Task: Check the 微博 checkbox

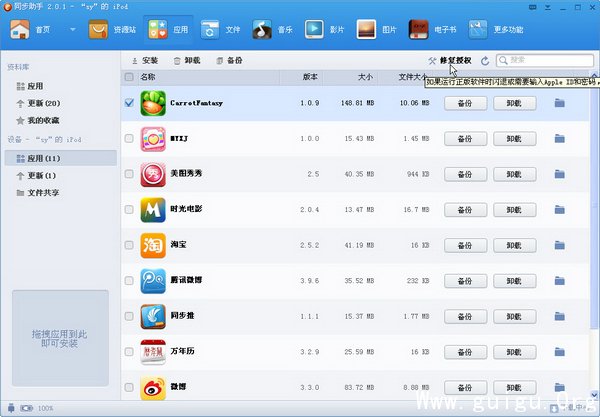Action: pos(129,387)
